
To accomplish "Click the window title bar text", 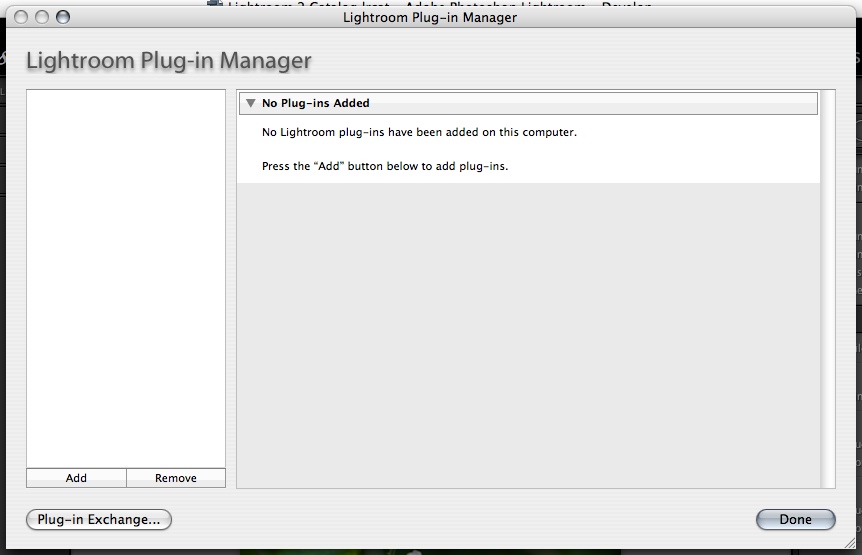I will [430, 17].
